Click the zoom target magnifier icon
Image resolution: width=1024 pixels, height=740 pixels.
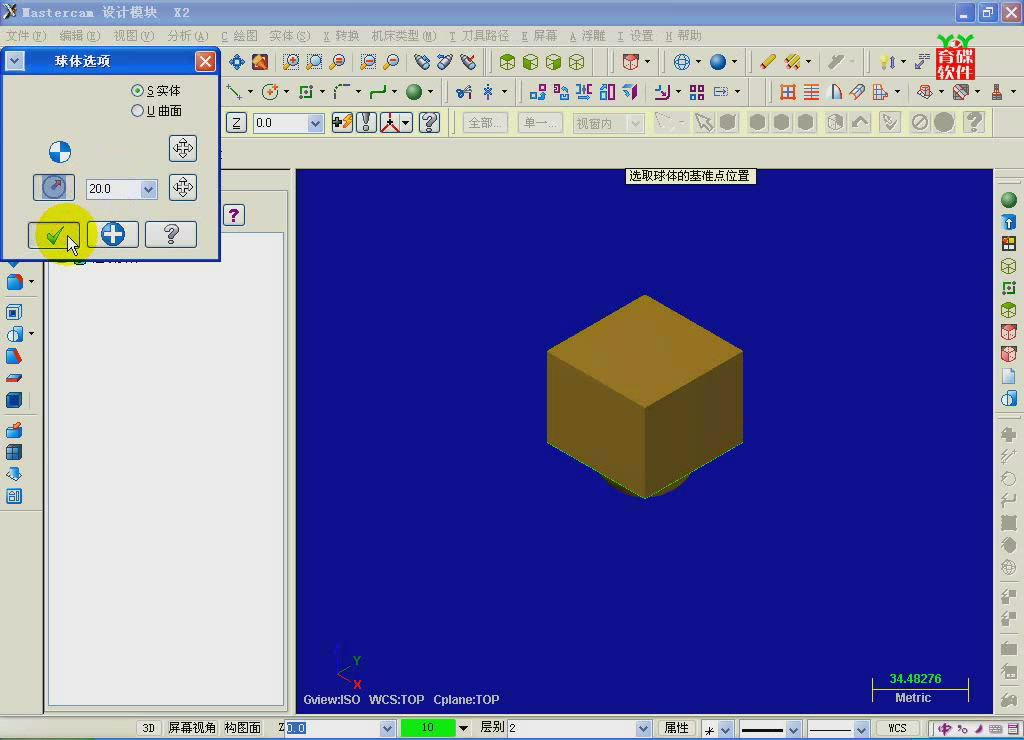coord(314,62)
